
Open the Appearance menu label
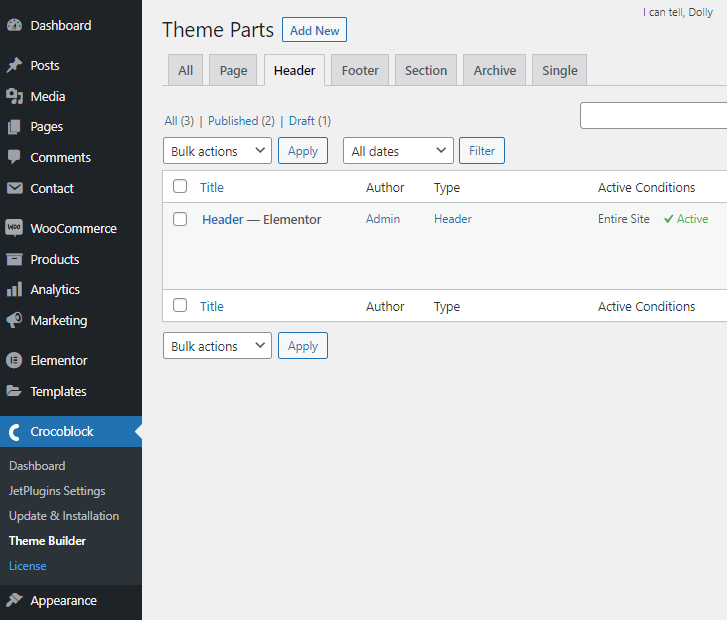pos(64,601)
